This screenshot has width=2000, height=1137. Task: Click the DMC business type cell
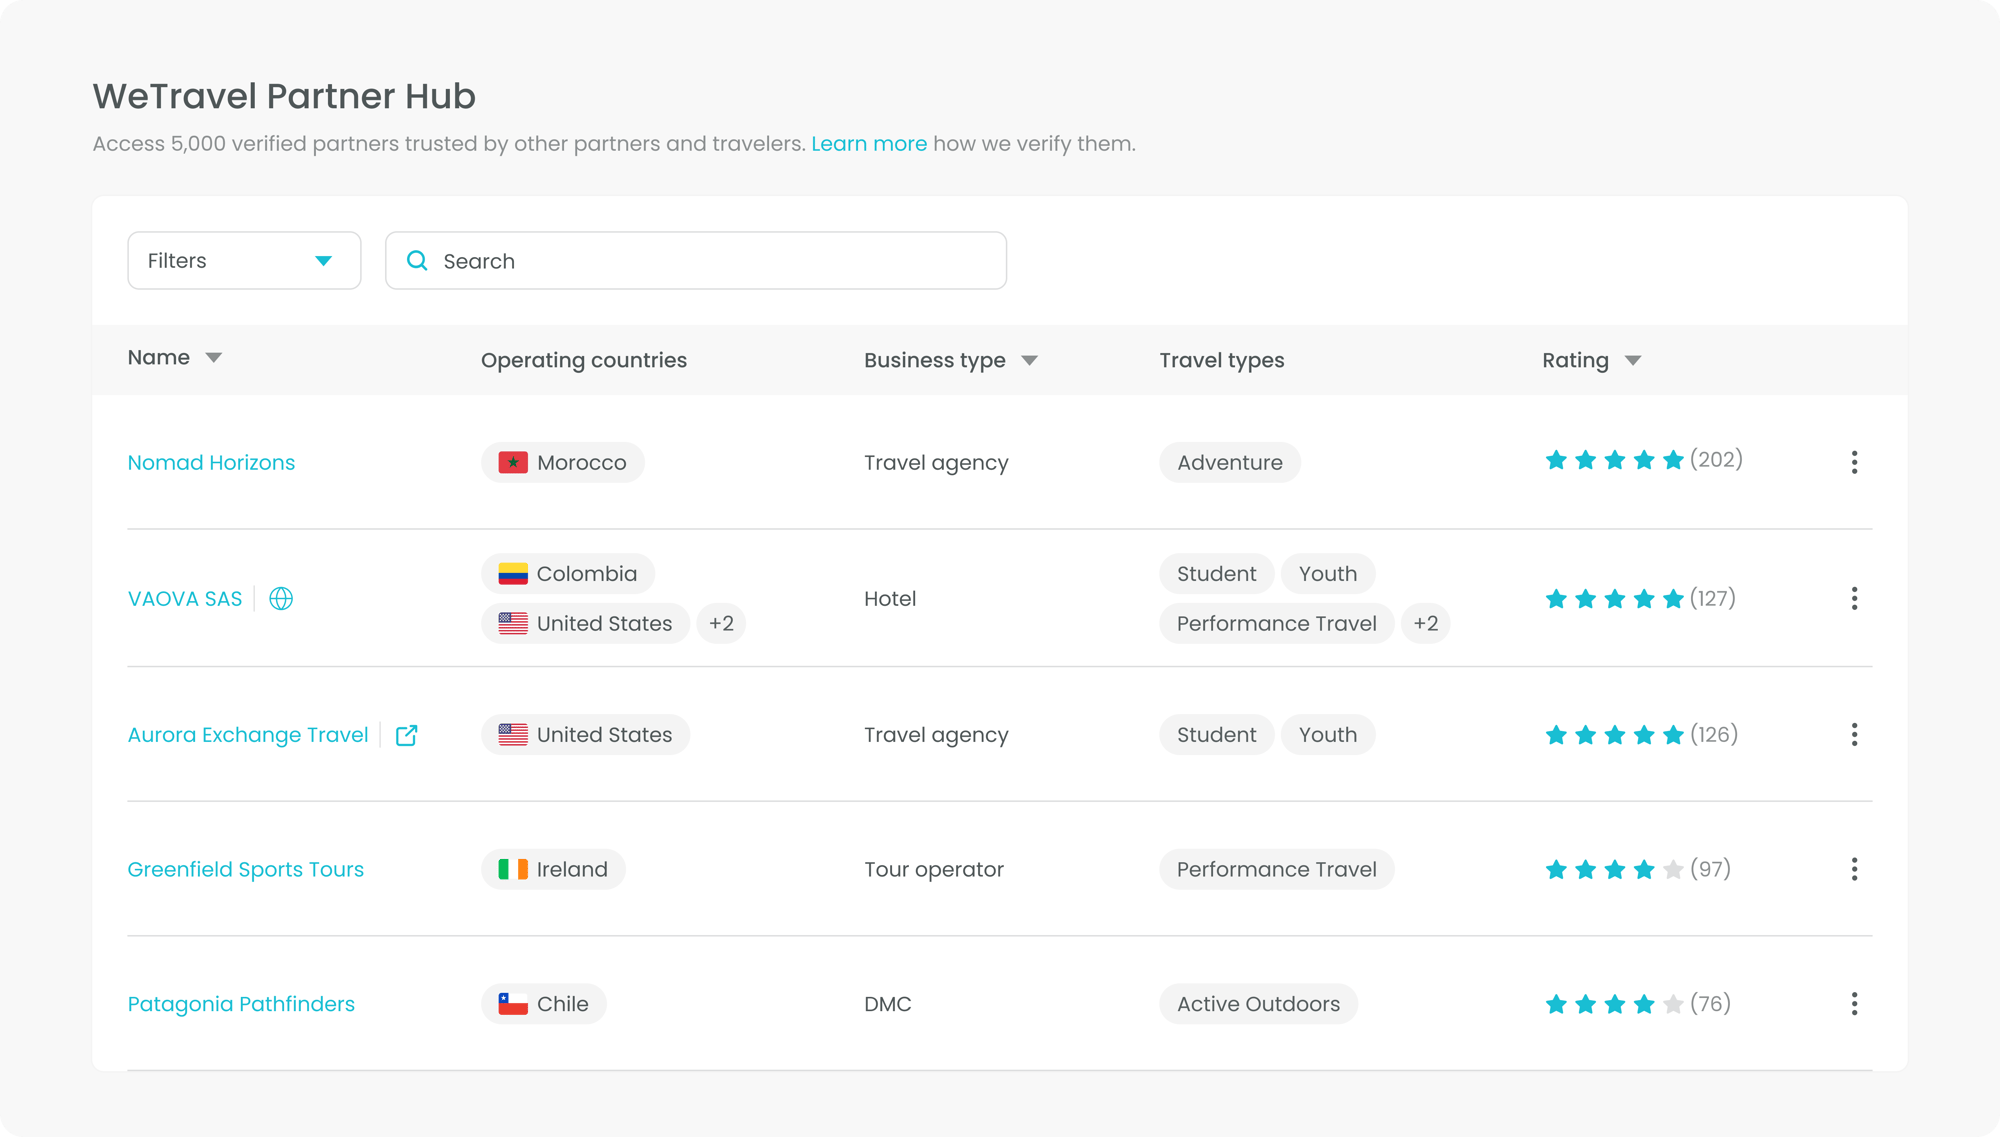888,1004
